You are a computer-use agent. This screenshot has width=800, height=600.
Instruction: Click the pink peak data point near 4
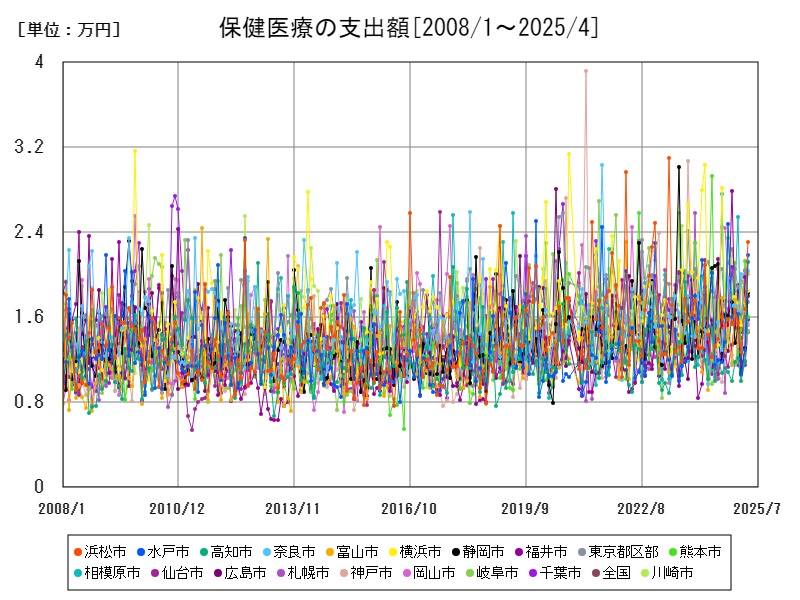586,71
